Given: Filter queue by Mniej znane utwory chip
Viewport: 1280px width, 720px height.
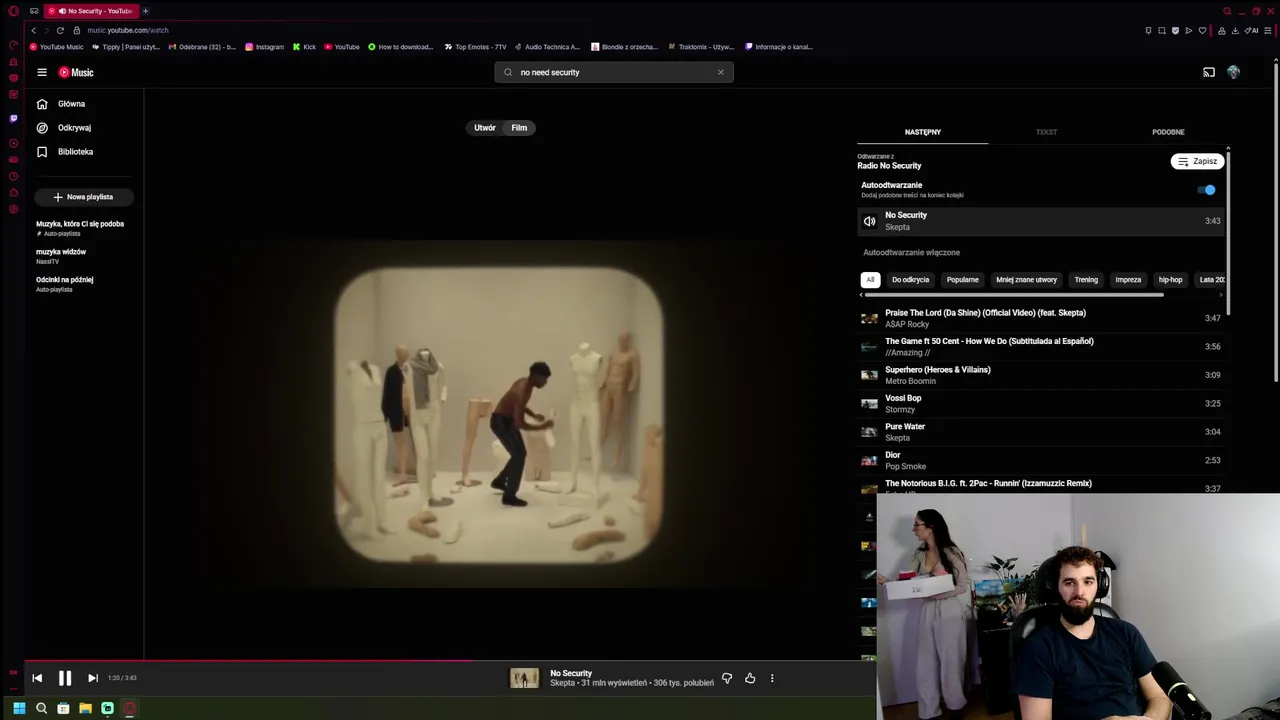Looking at the screenshot, I should click(x=1026, y=280).
